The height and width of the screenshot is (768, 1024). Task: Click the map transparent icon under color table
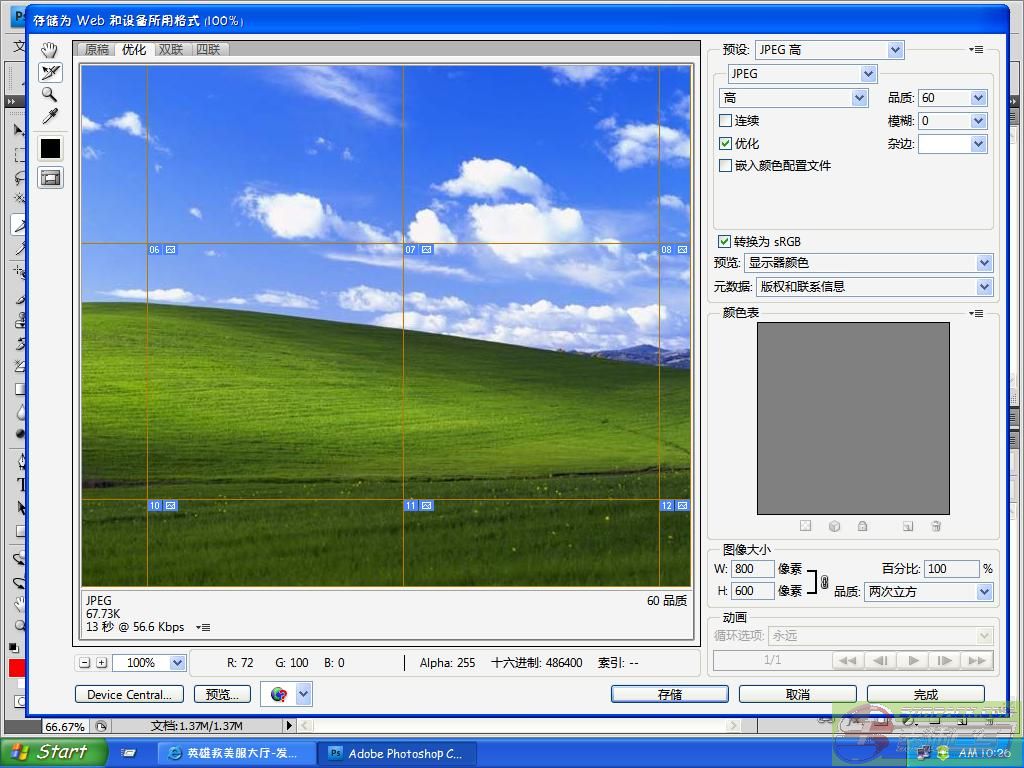coord(805,526)
